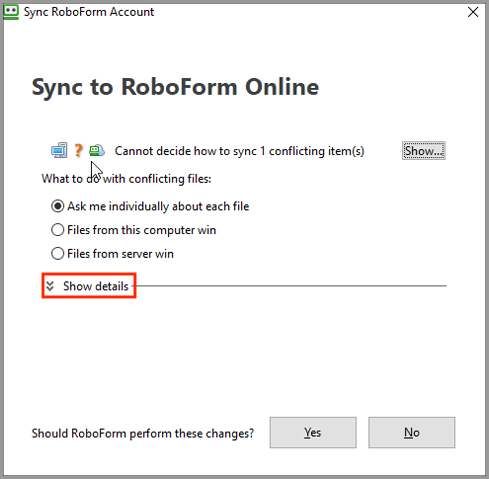
Task: Choose Files from server win option
Action: [x=112, y=254]
